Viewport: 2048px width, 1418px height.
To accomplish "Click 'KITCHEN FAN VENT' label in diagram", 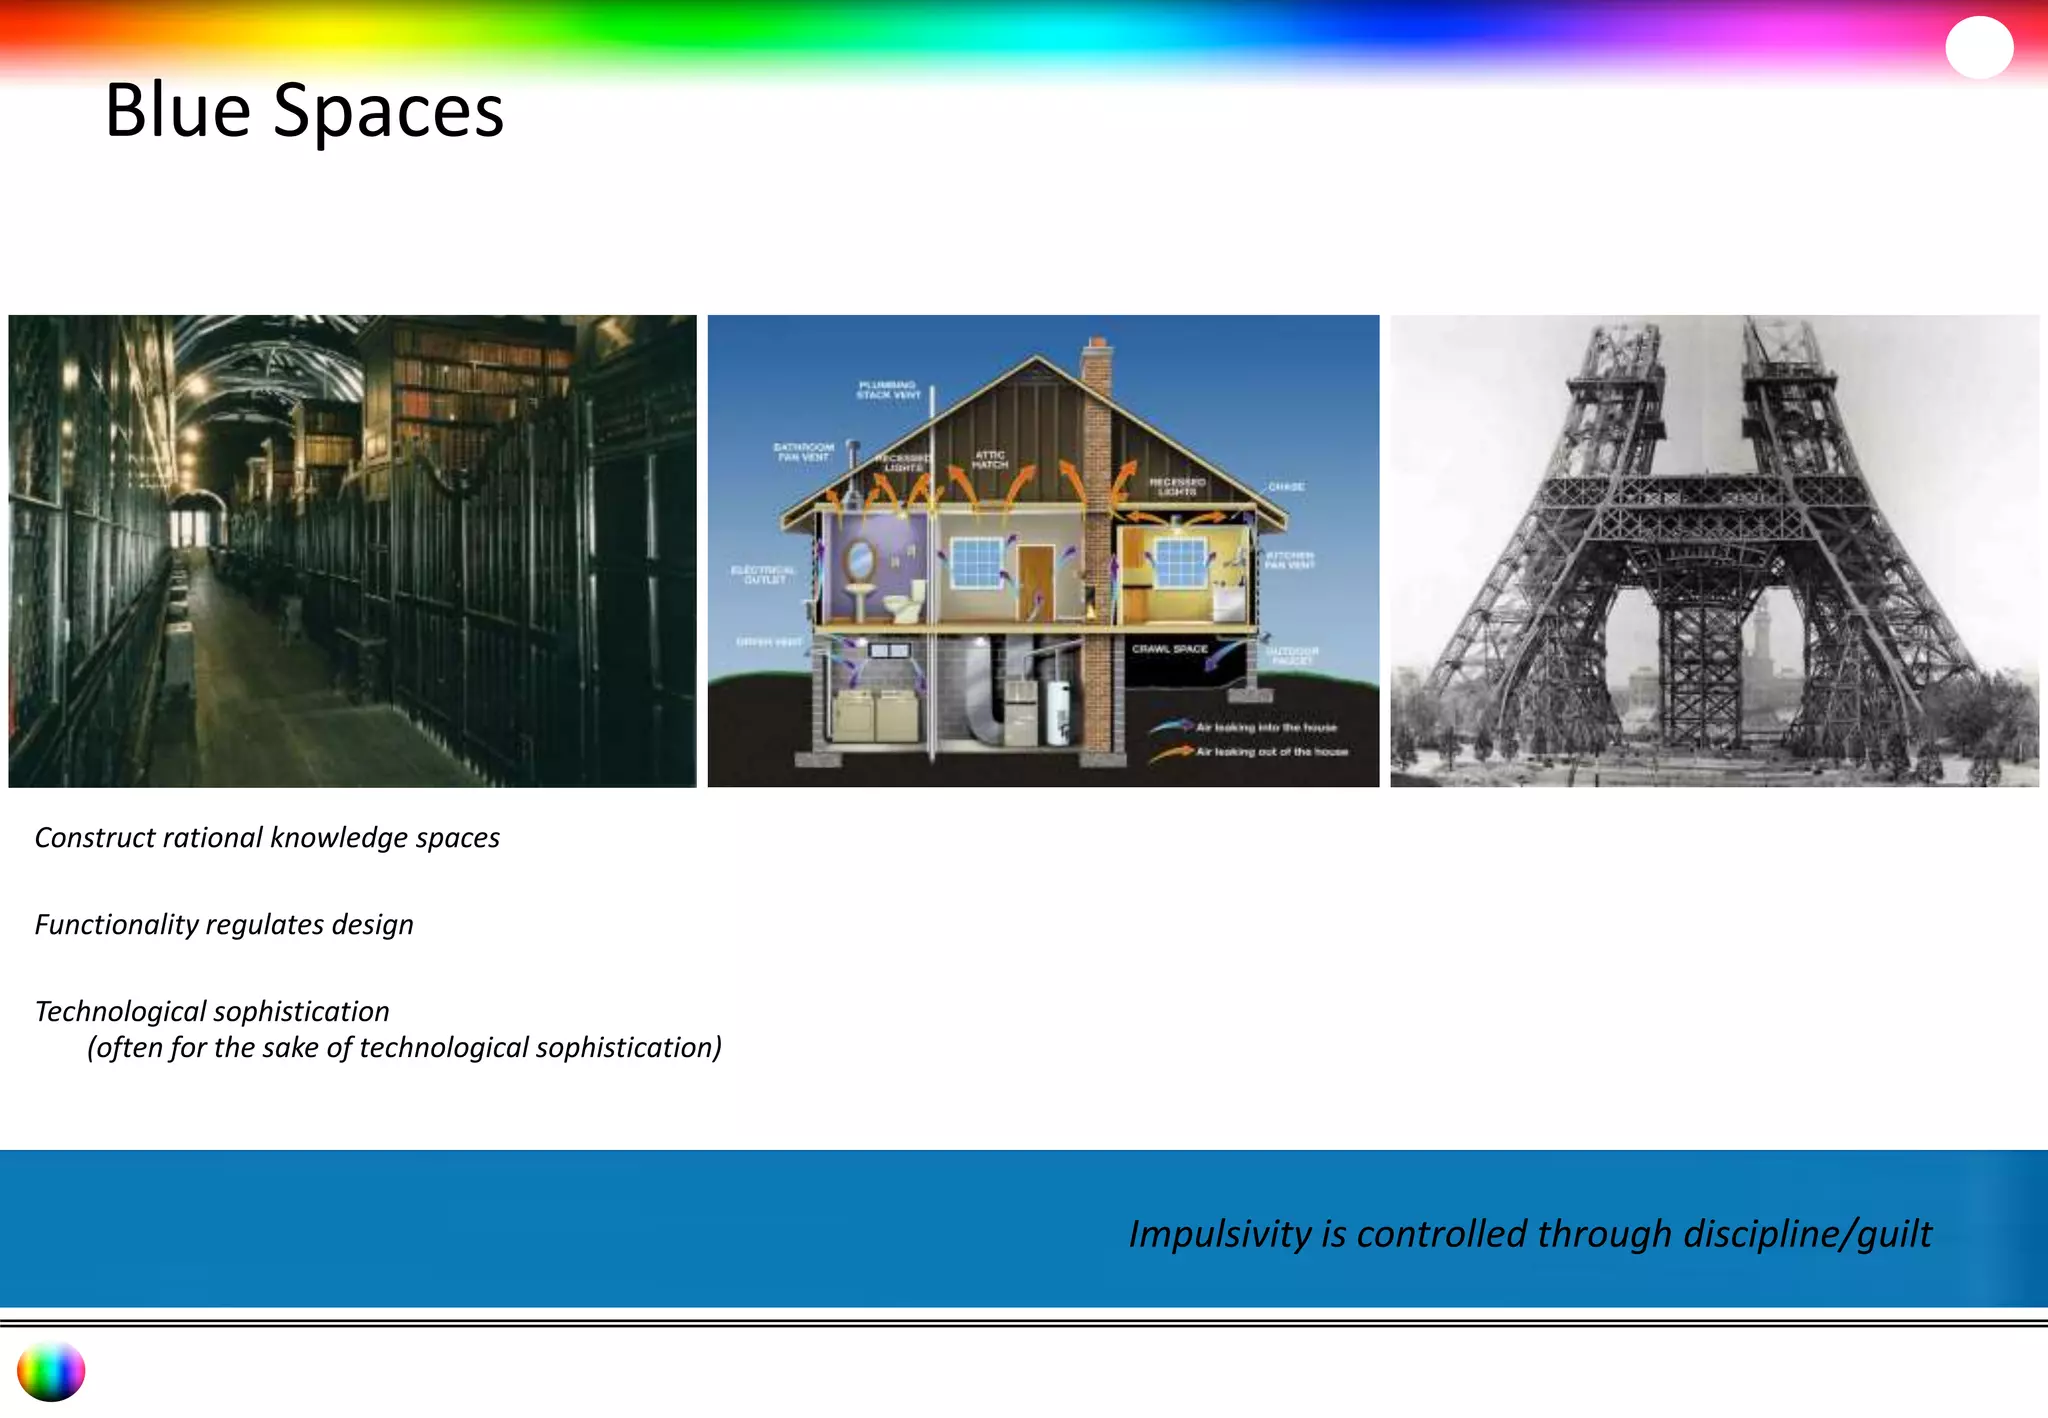I will [1290, 560].
